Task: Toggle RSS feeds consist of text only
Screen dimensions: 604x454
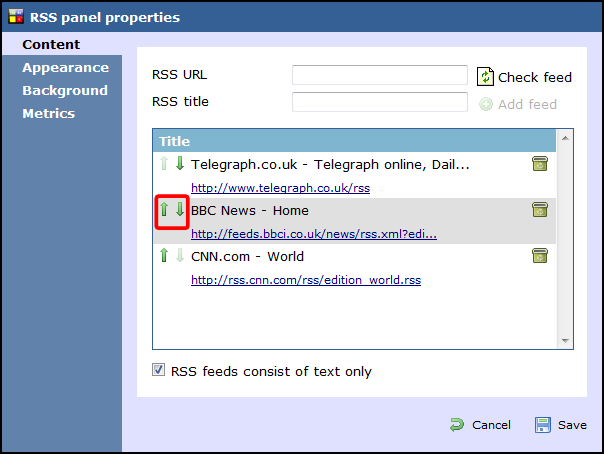Action: (158, 370)
